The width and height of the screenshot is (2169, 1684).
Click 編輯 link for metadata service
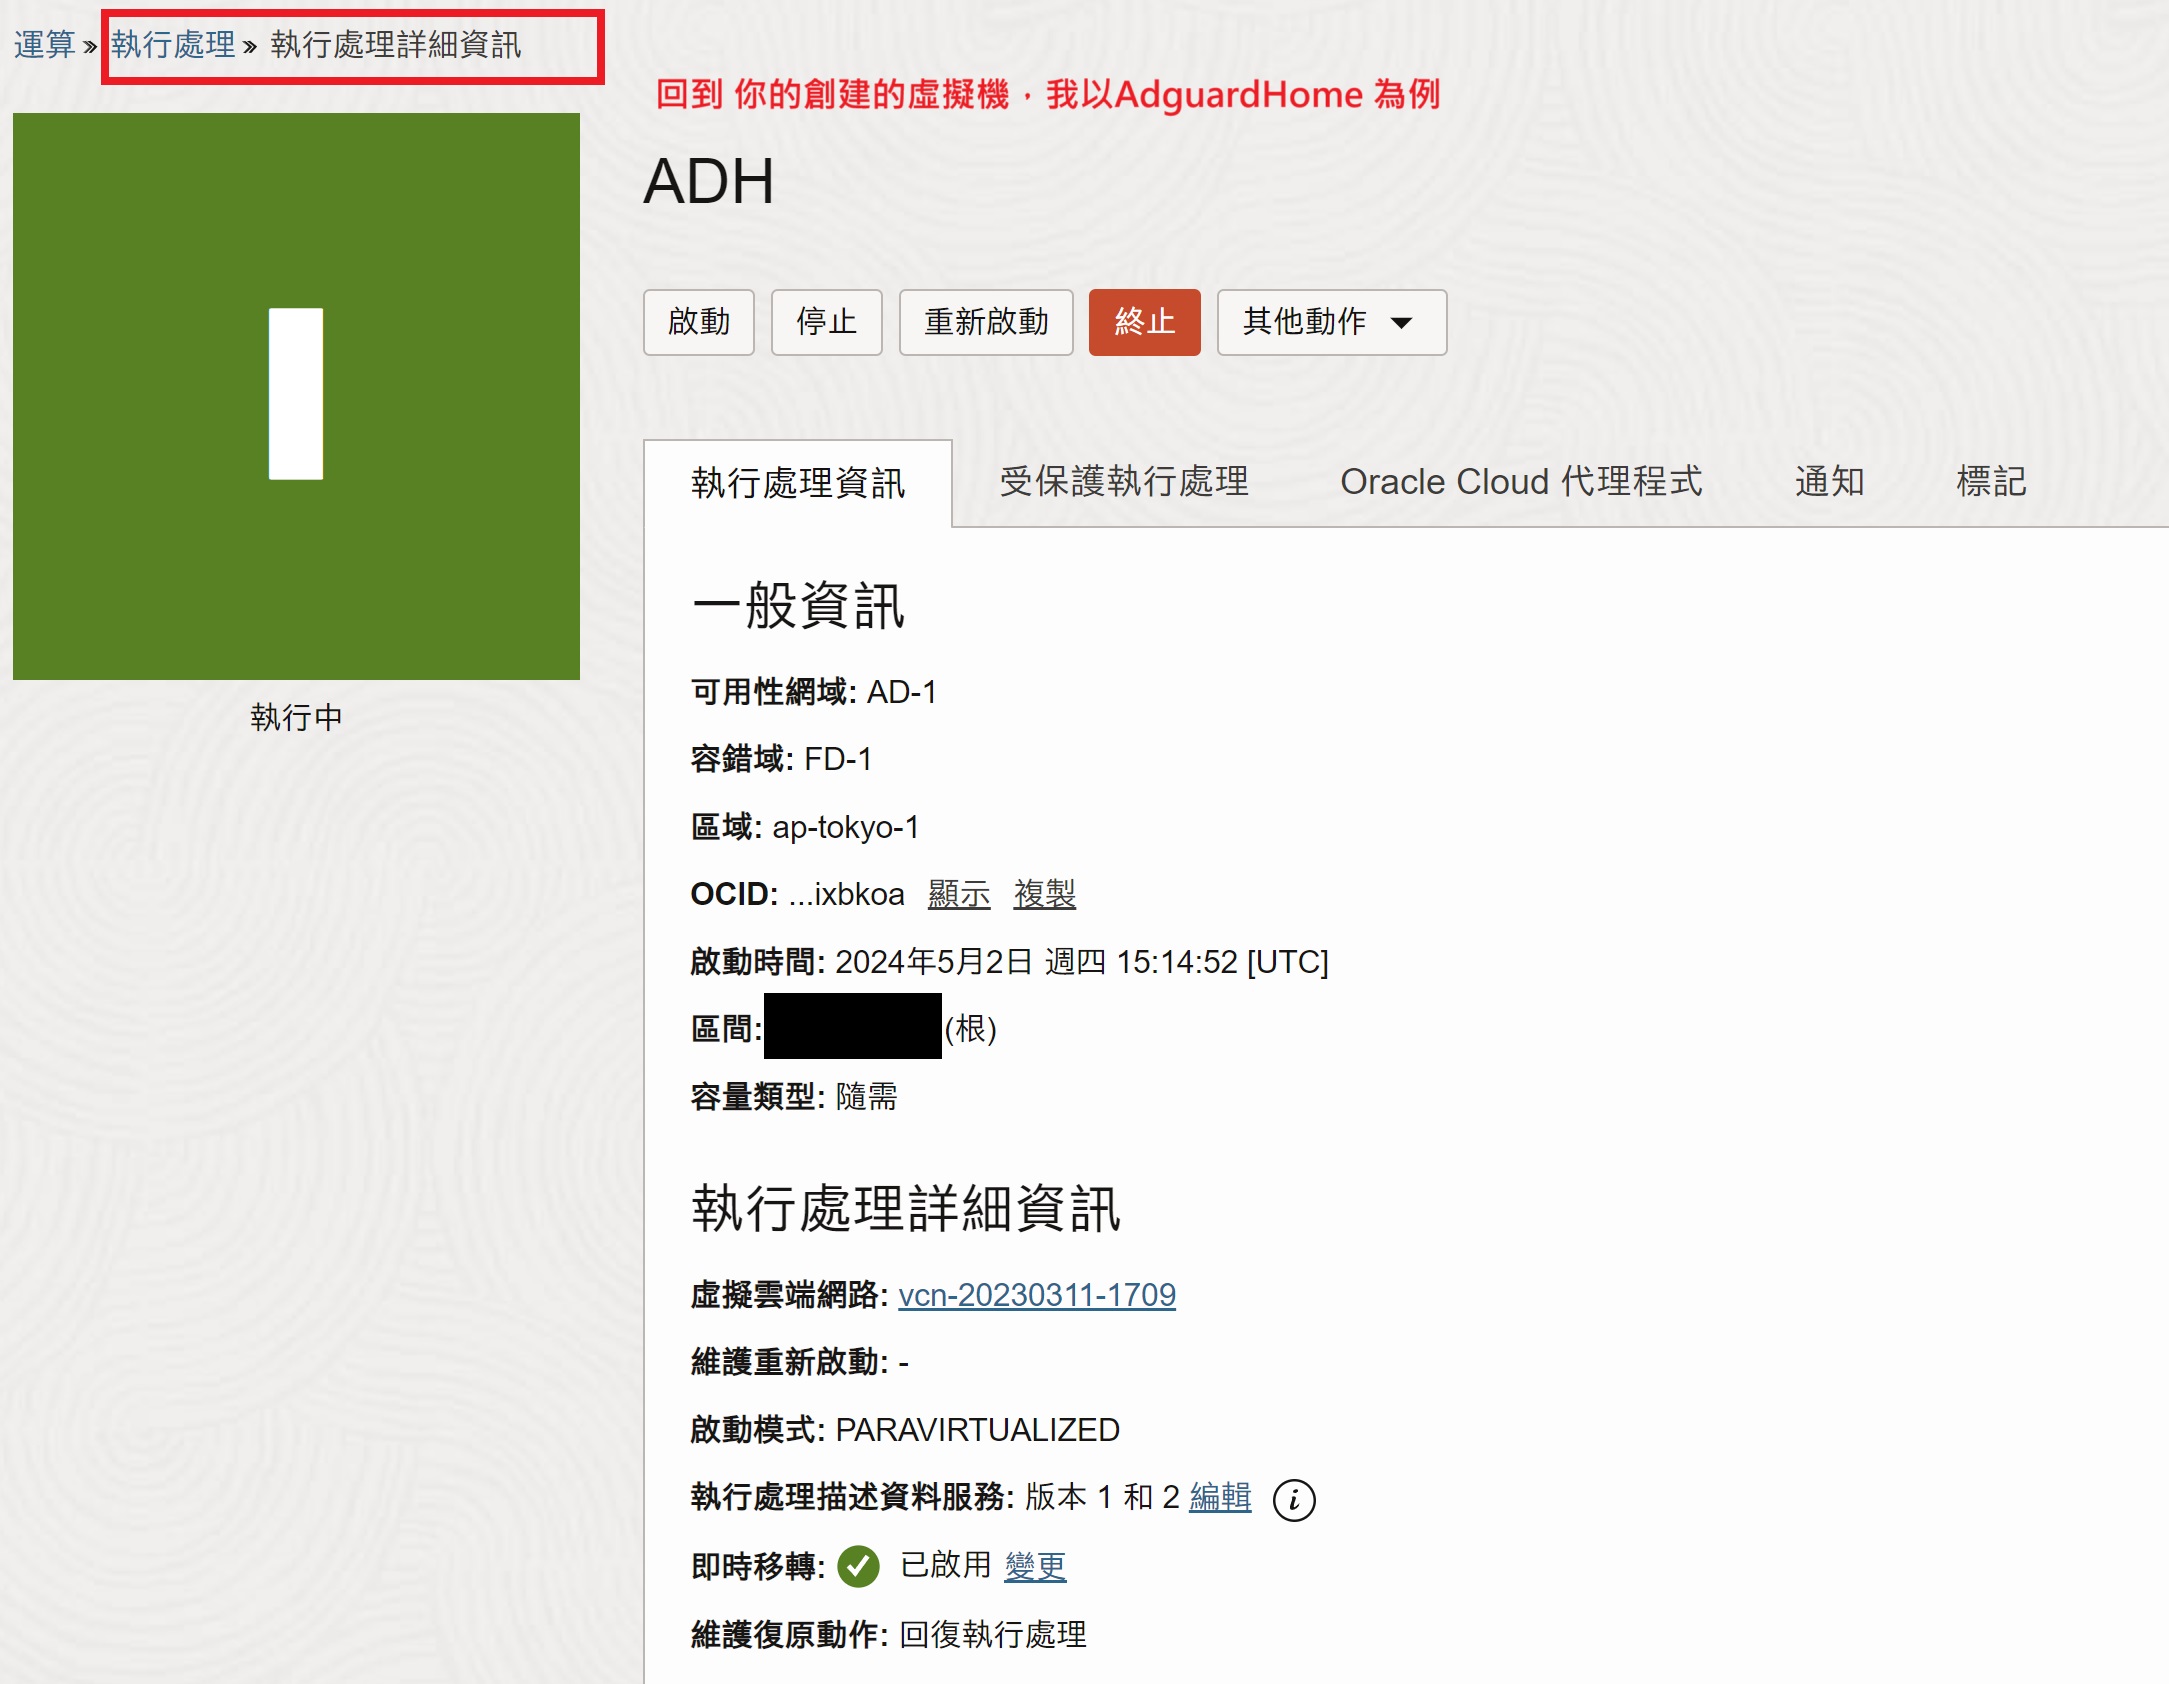1219,1497
